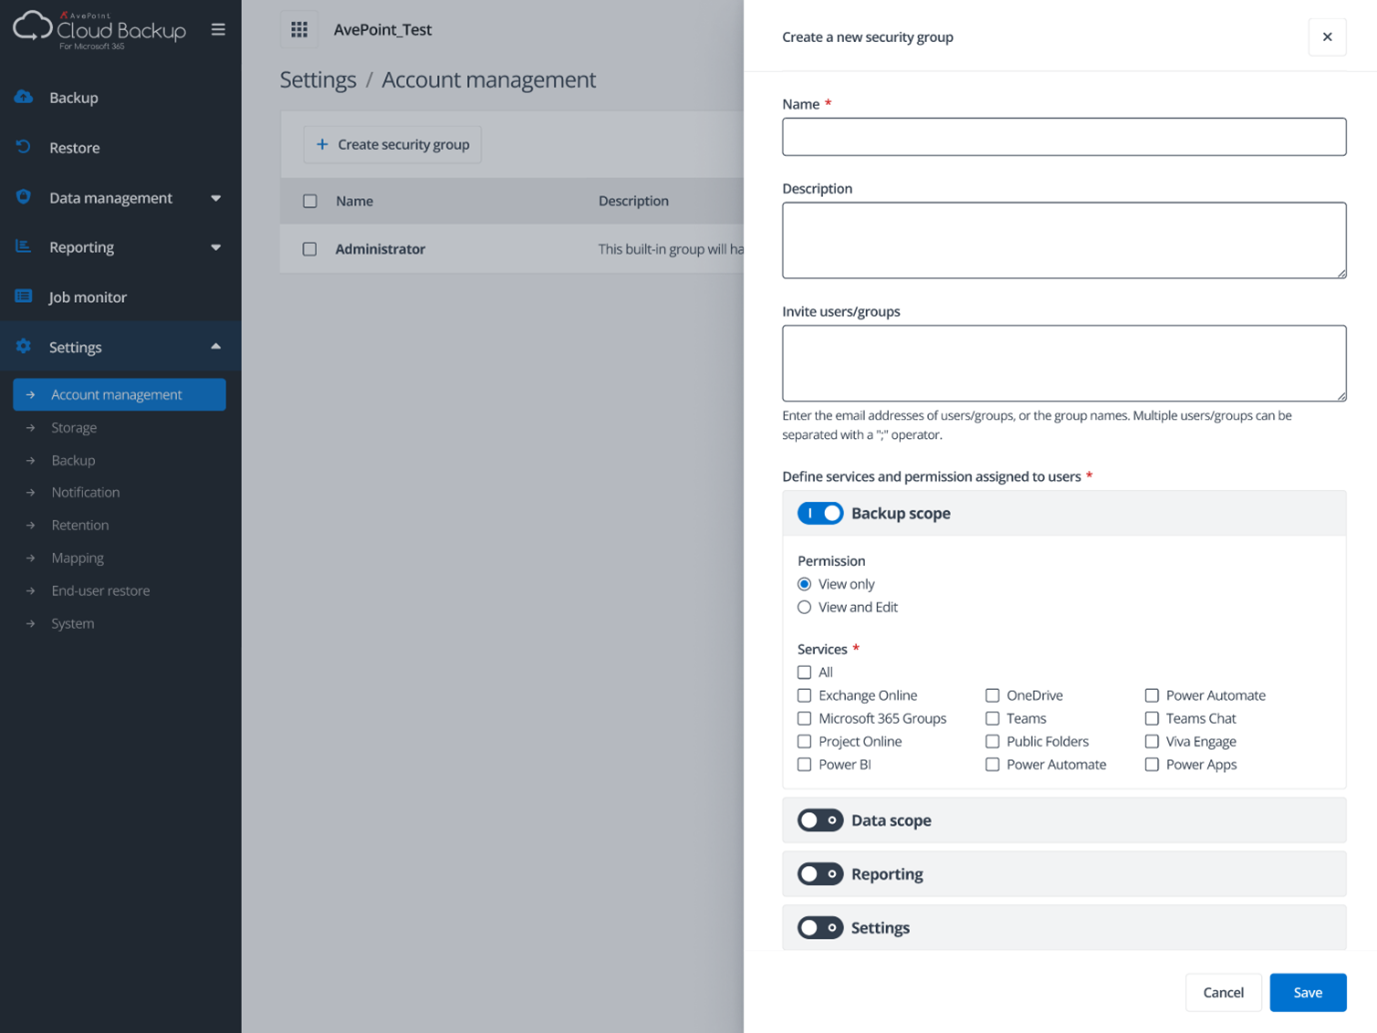Viewport: 1377px width, 1033px height.
Task: Enable the Reporting toggle
Action: coord(820,874)
